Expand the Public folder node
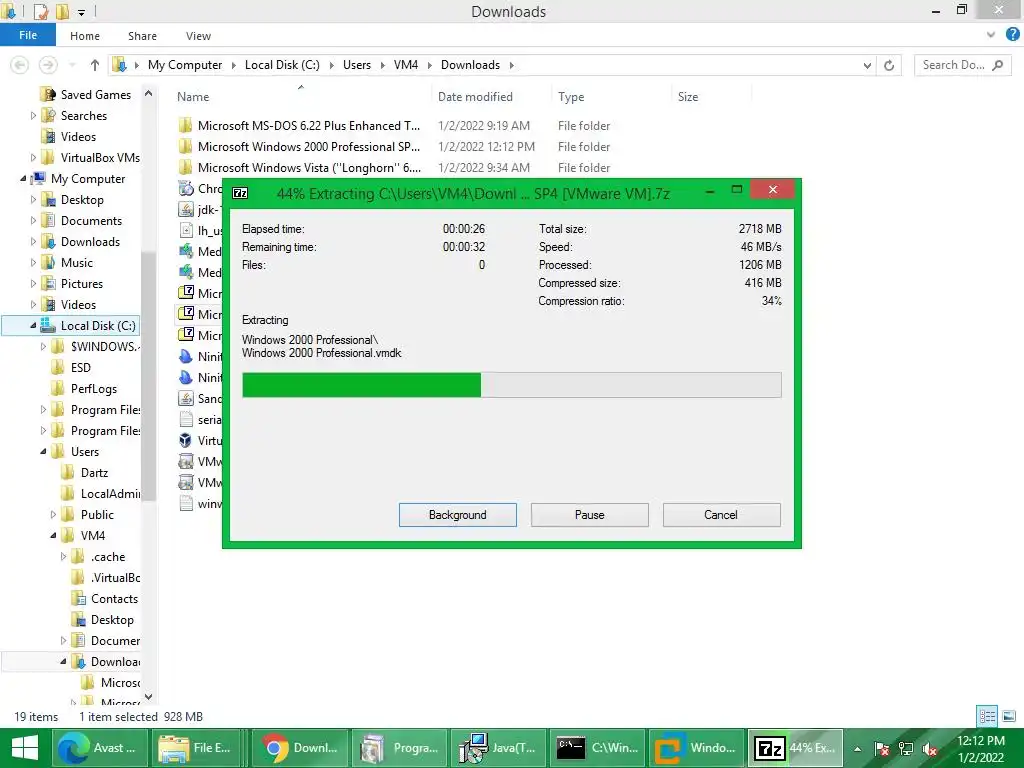Screen dimensions: 1024x768 click(x=54, y=515)
